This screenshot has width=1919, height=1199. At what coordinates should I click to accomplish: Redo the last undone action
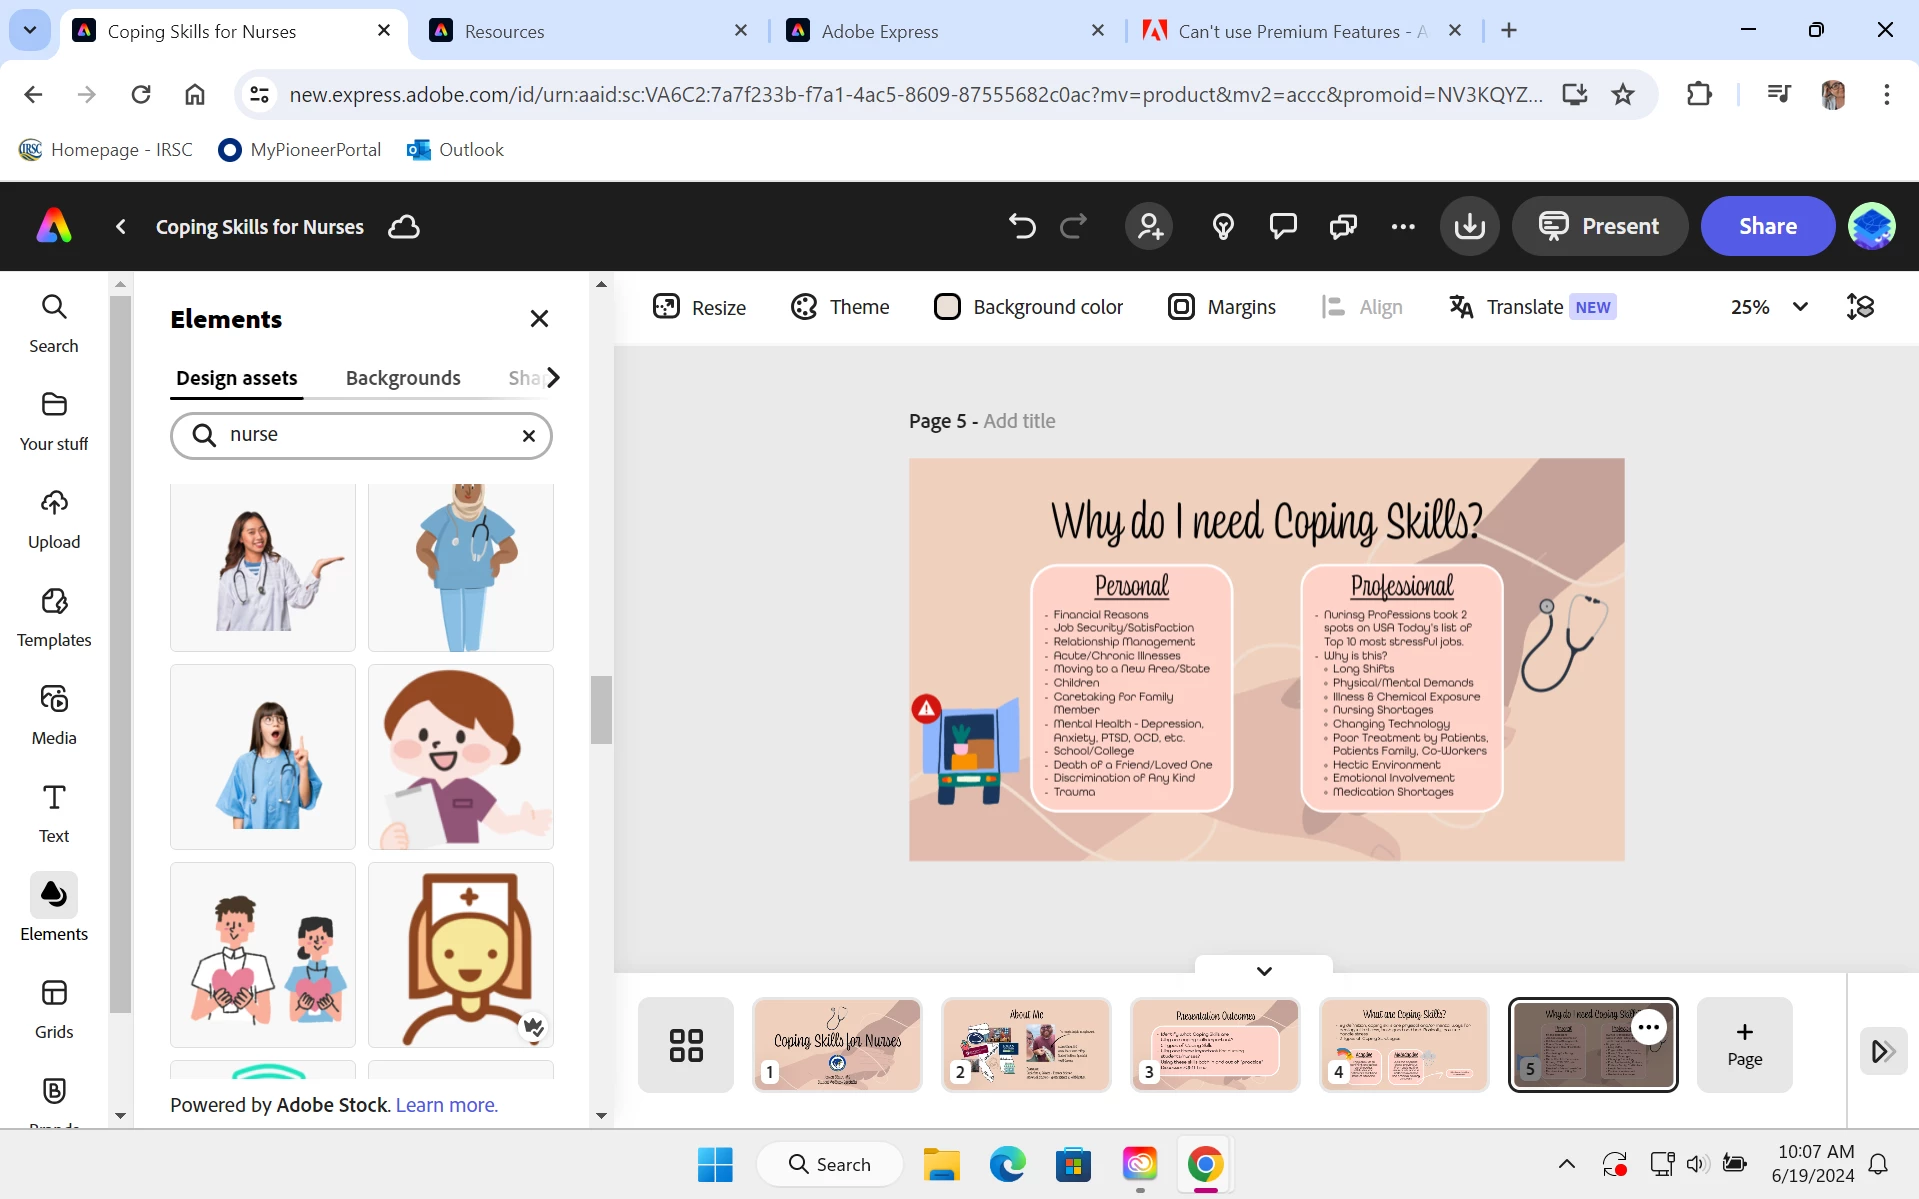1074,227
